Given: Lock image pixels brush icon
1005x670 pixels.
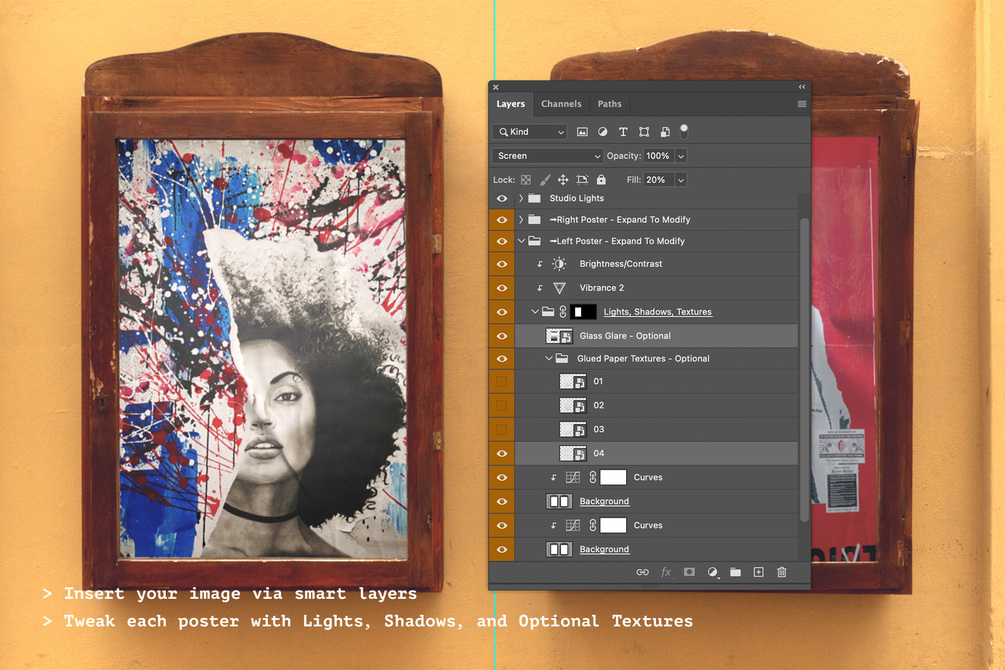Looking at the screenshot, I should click(x=545, y=180).
